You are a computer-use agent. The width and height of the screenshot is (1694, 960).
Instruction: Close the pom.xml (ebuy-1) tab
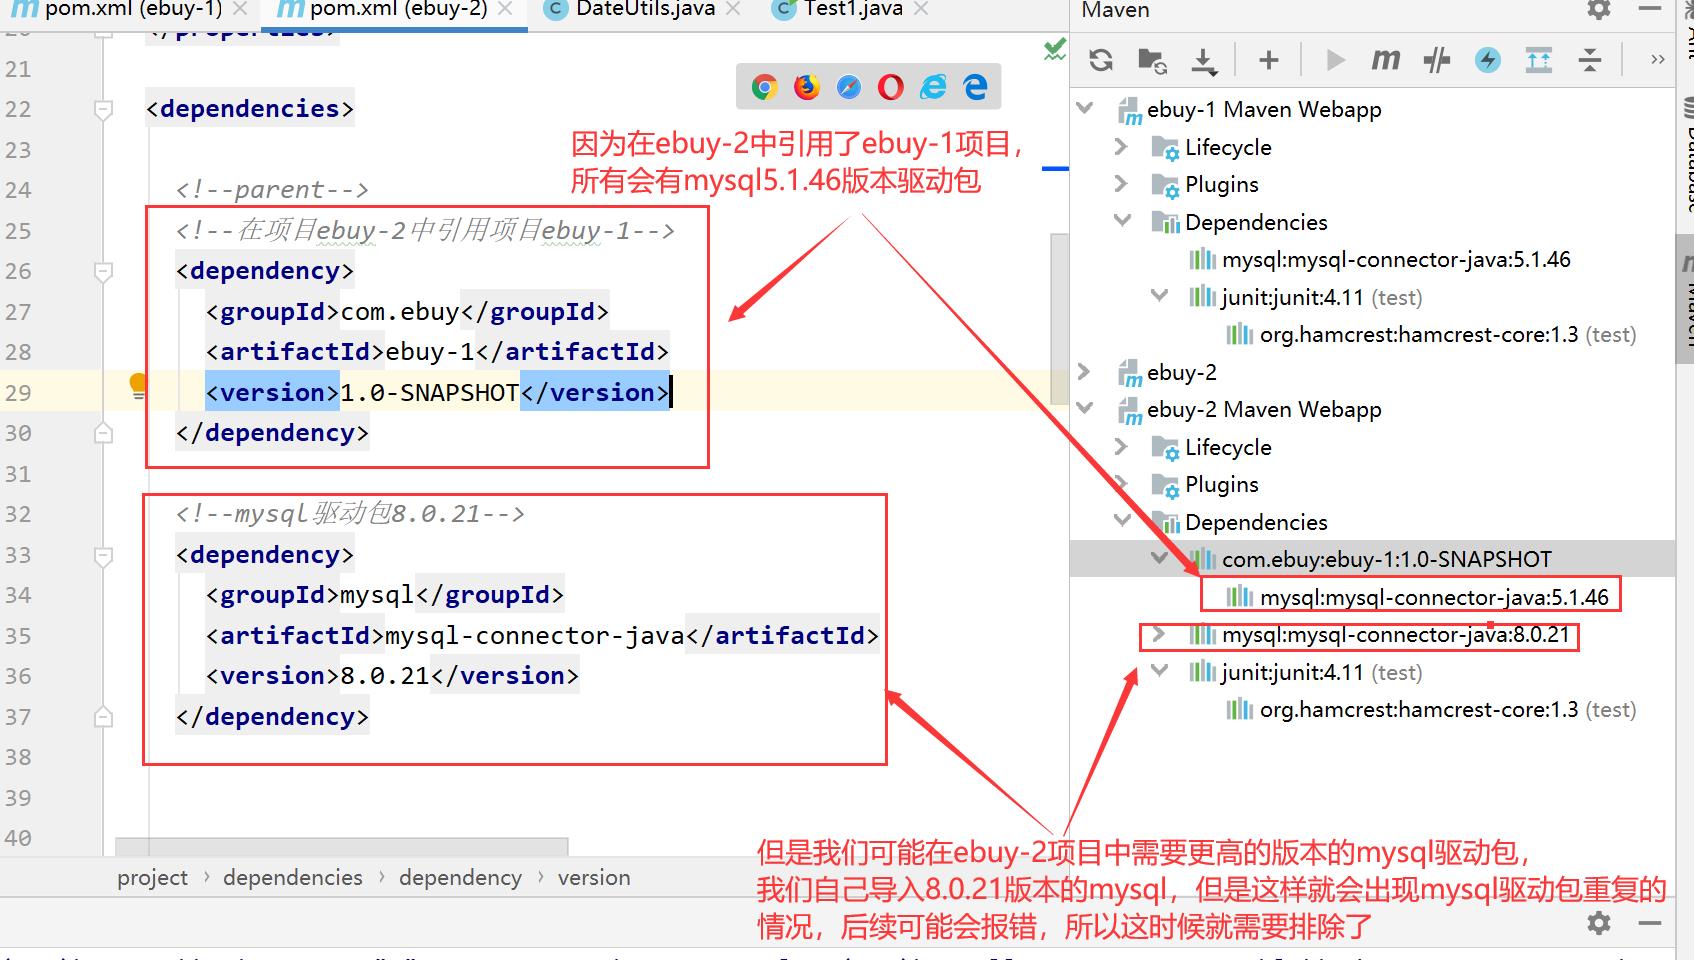[239, 10]
